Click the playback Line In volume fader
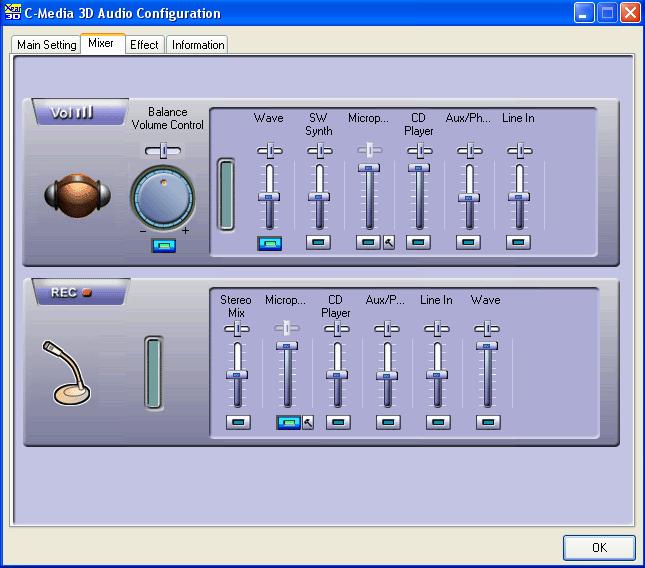Screen dimensions: 645x568 [x=519, y=197]
